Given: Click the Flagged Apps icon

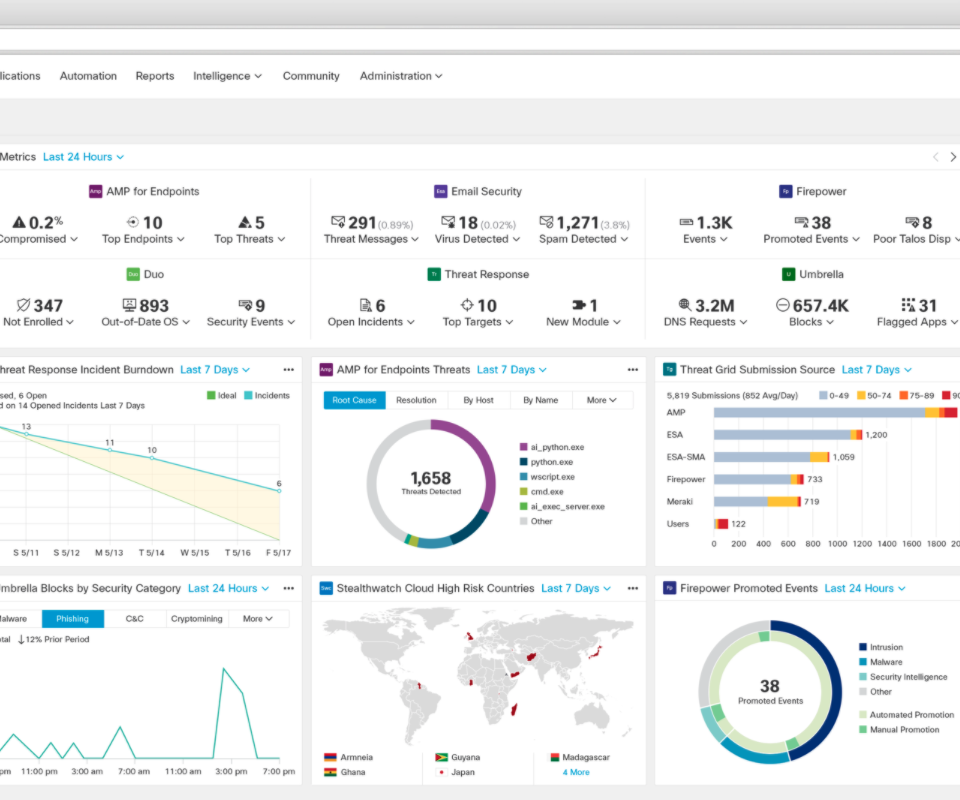Looking at the screenshot, I should point(909,305).
